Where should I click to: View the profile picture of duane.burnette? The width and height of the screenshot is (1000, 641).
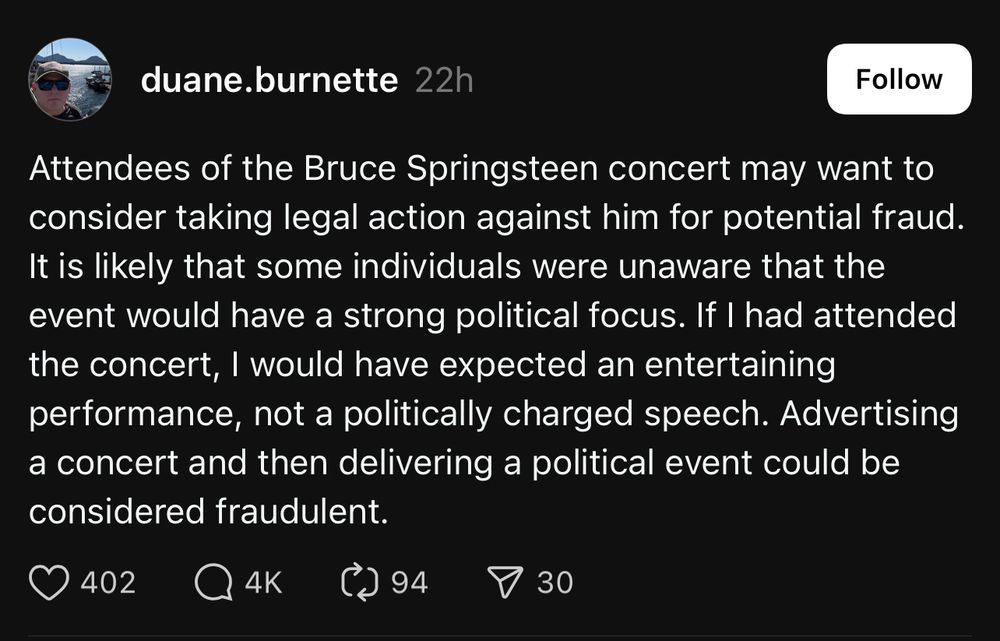click(x=70, y=79)
